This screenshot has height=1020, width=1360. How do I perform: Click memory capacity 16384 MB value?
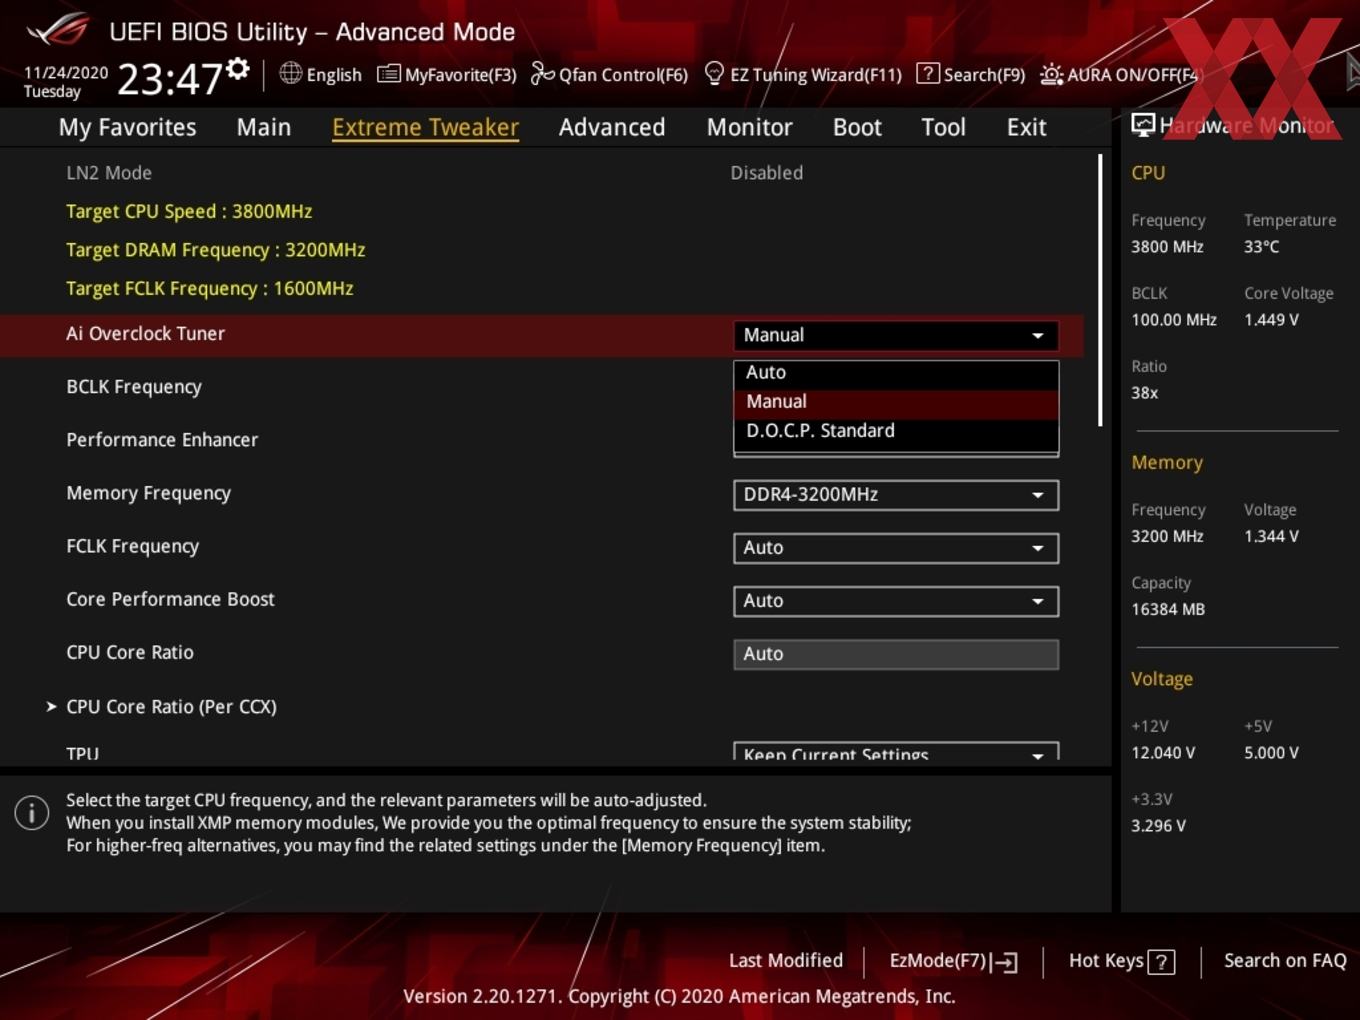coord(1168,608)
